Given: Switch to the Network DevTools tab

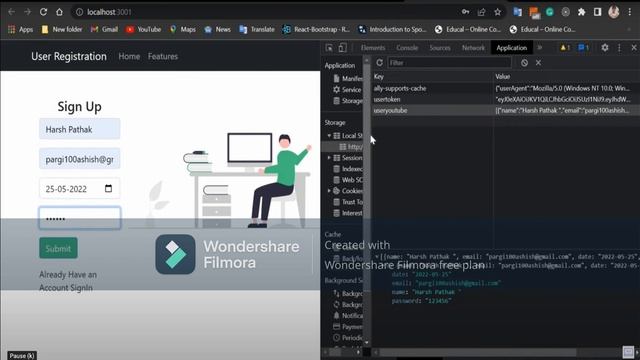Looking at the screenshot, I should point(473,48).
